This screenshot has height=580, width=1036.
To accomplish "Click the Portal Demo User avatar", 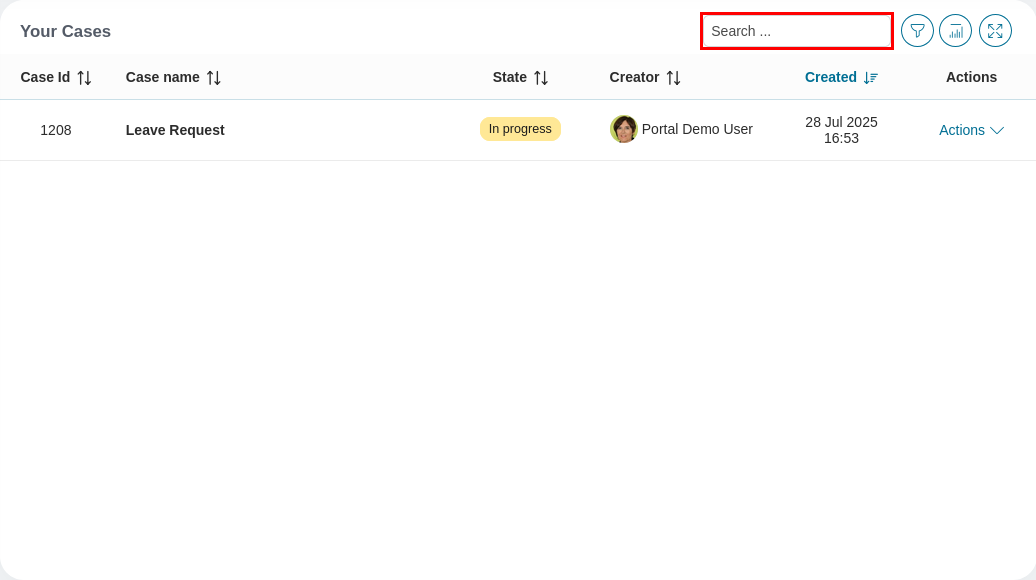I will pos(623,129).
